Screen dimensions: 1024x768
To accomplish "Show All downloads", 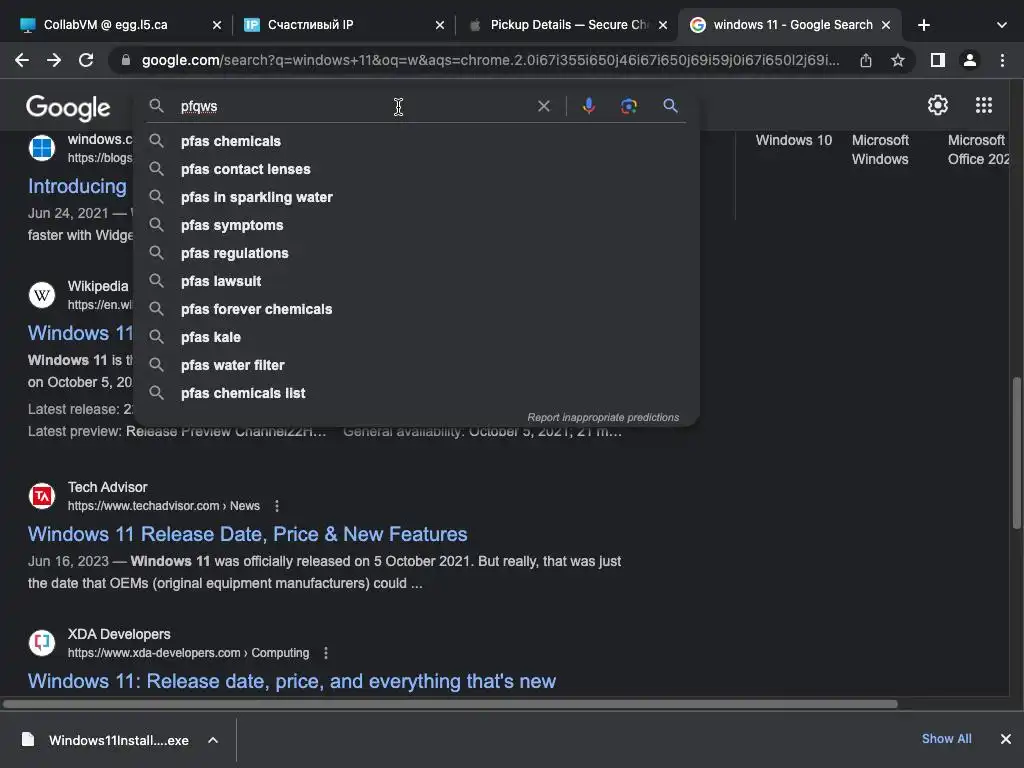I will pos(946,739).
